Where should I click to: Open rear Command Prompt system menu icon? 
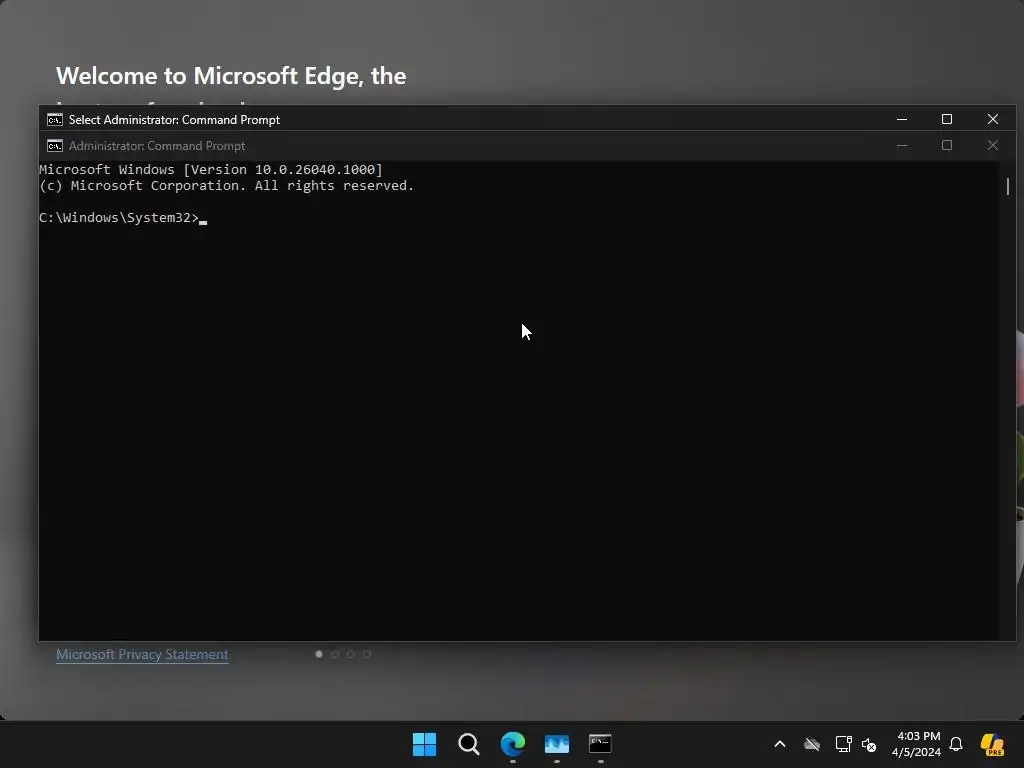coord(55,146)
